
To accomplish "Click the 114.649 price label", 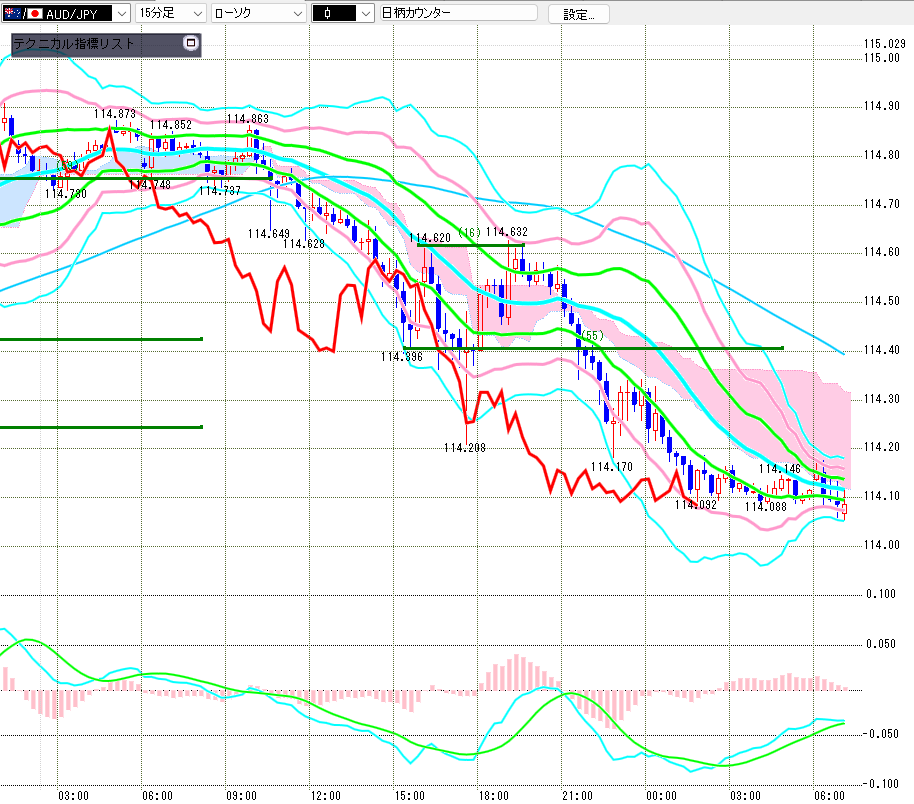I will pyautogui.click(x=269, y=234).
